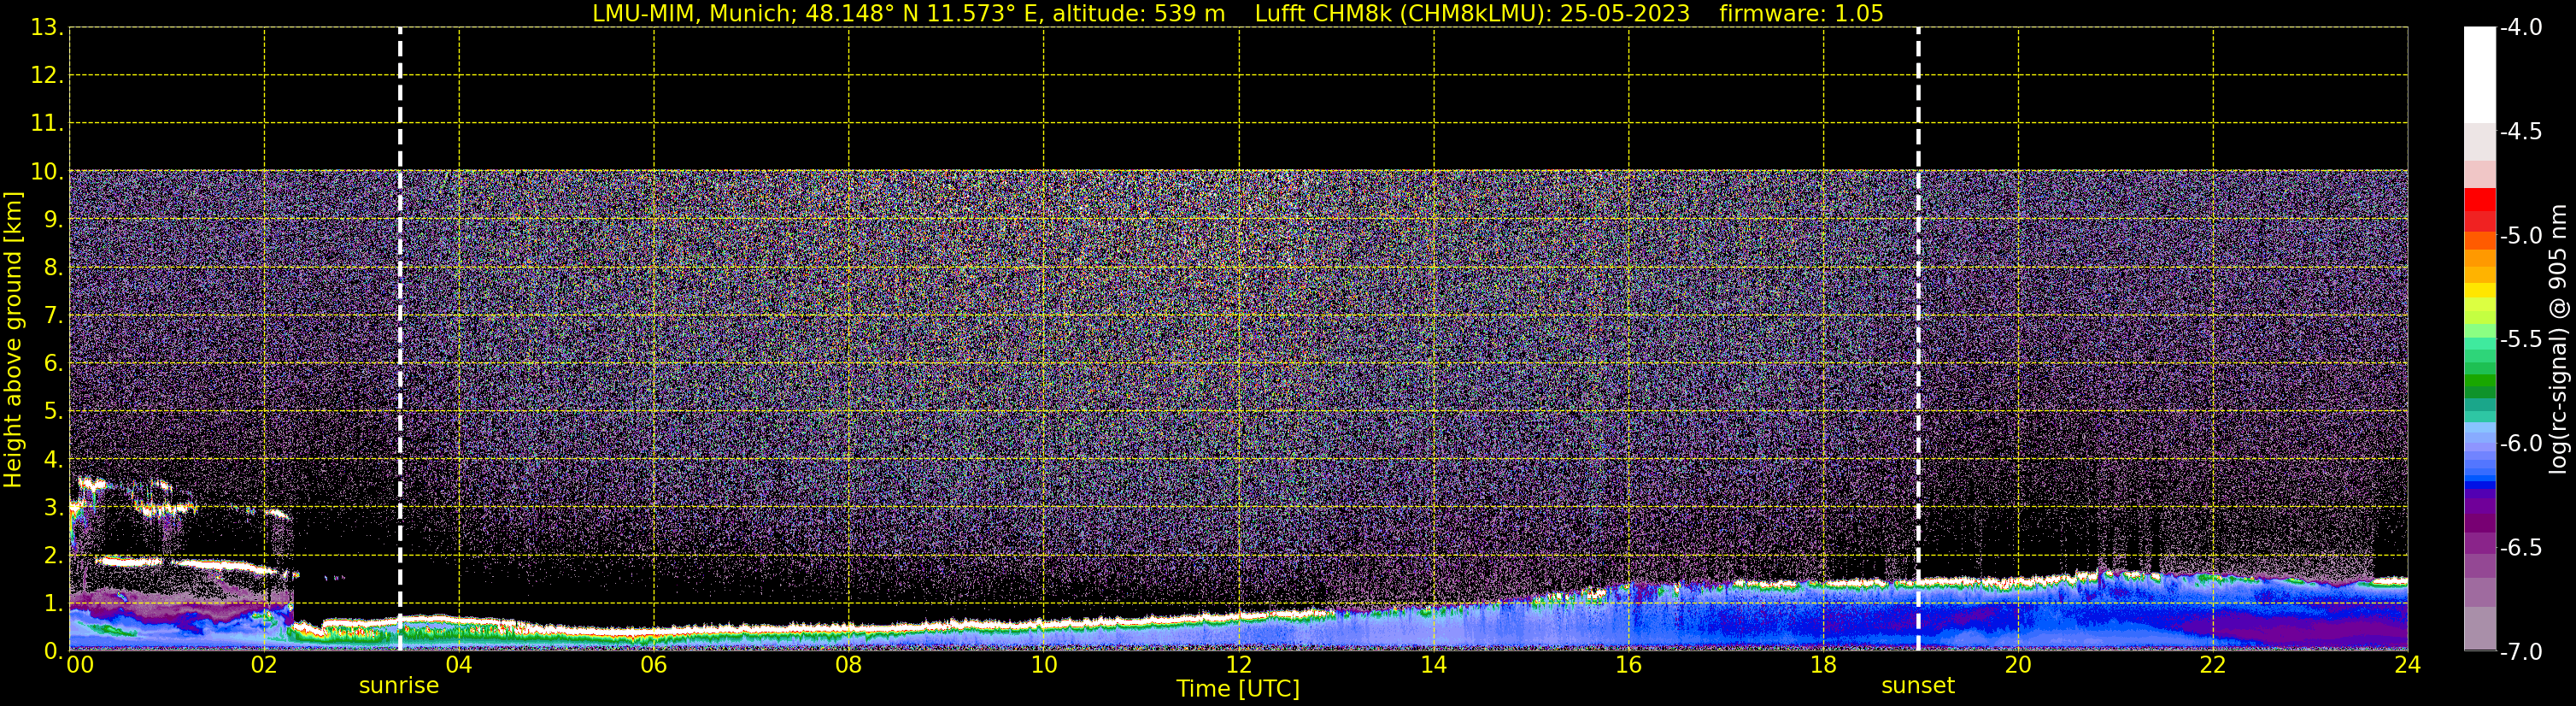Screen dimensions: 2576x706
Task: Click the 'Time [UTC]' axis label
Action: 1238,689
